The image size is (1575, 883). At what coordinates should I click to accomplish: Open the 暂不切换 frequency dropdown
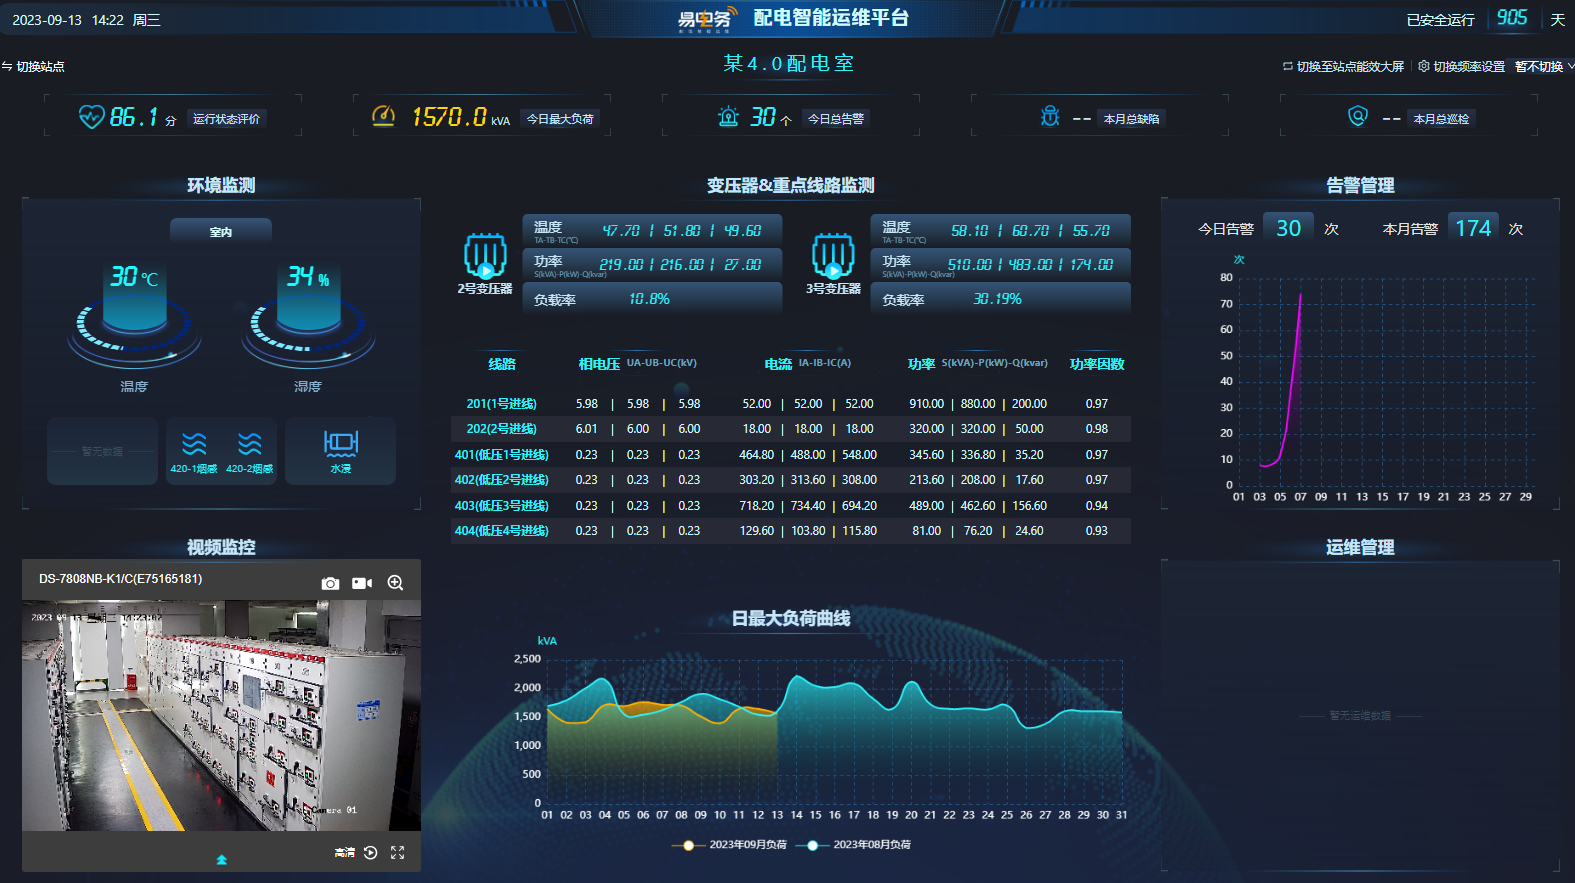click(x=1543, y=67)
